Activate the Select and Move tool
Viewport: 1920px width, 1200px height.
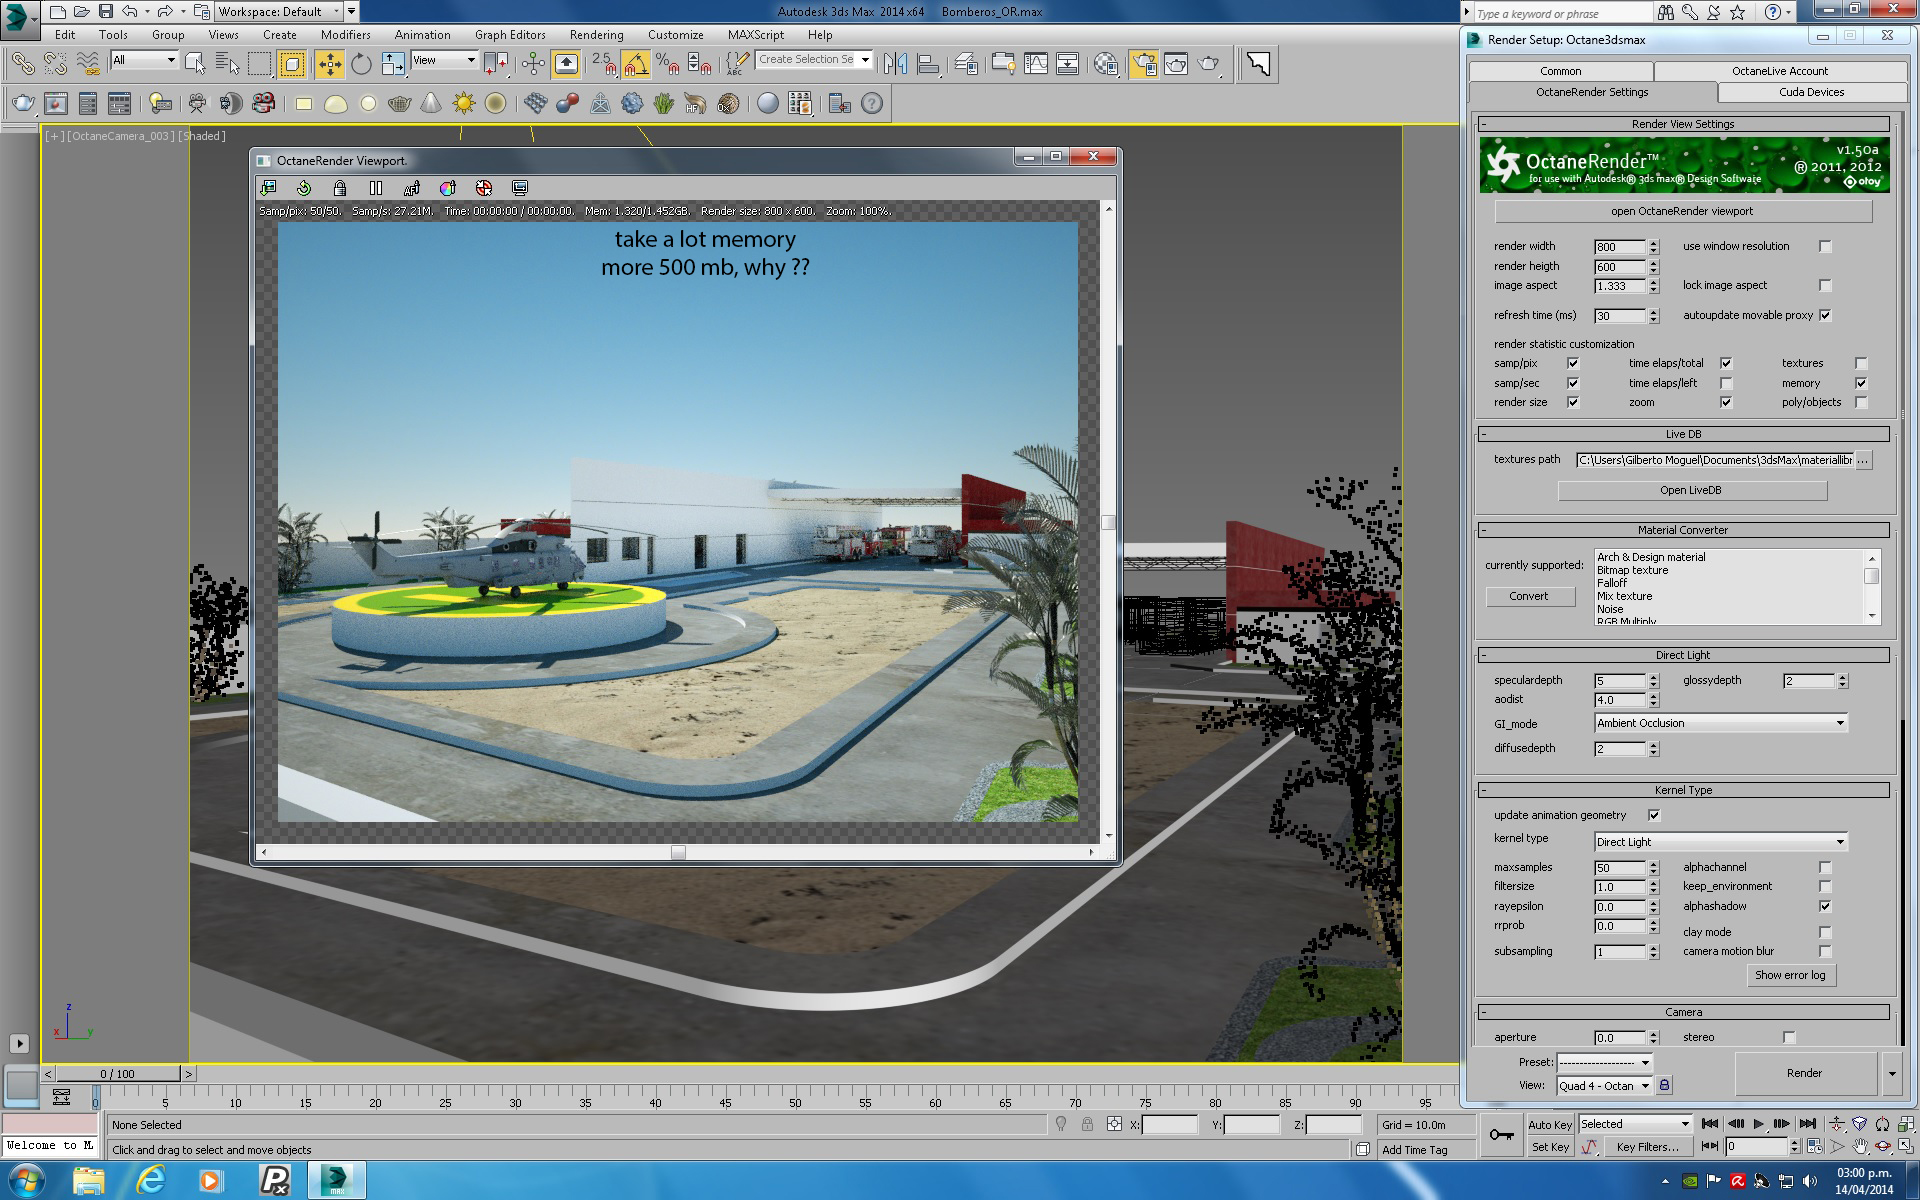(x=329, y=64)
